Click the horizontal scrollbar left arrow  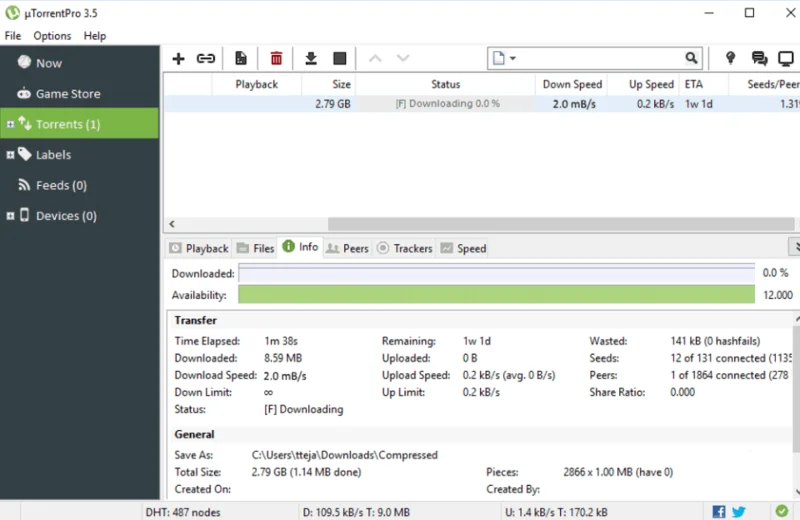[x=172, y=224]
